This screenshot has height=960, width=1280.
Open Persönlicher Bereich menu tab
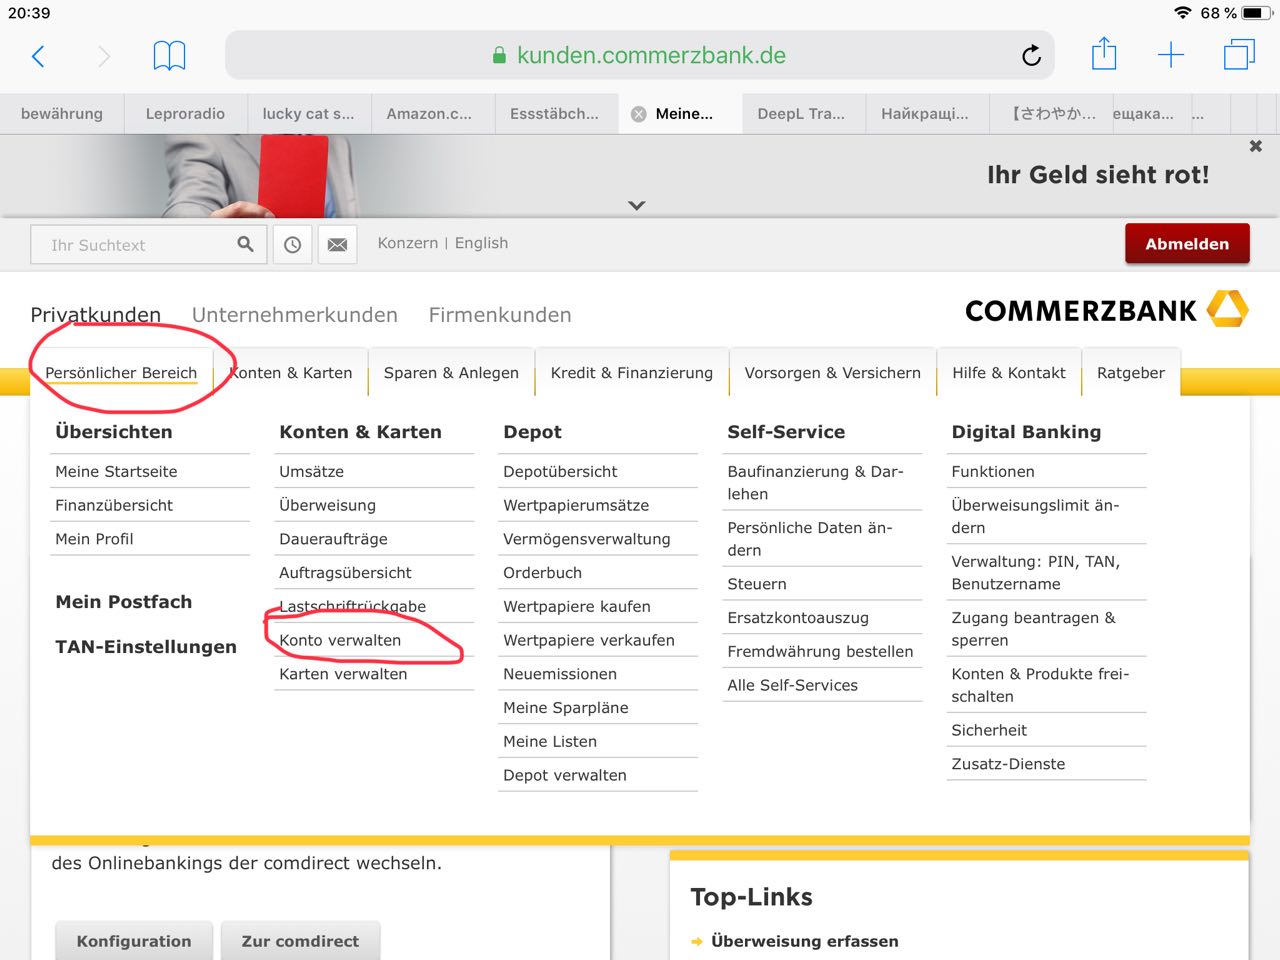121,373
